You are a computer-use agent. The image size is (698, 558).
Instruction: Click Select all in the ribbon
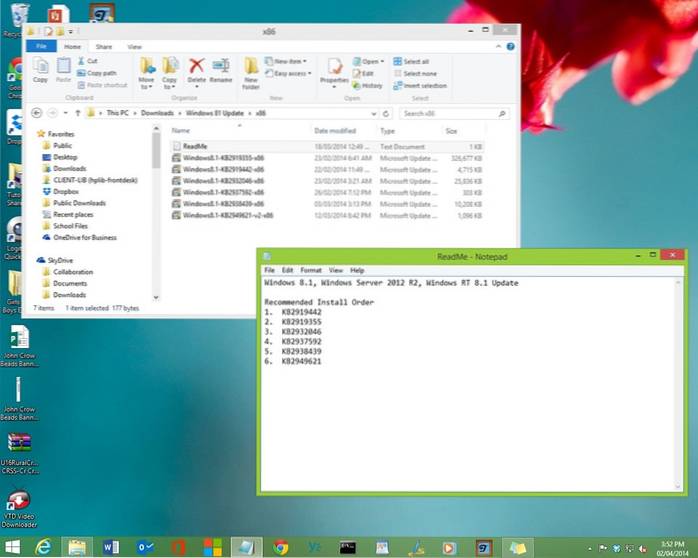tap(411, 61)
